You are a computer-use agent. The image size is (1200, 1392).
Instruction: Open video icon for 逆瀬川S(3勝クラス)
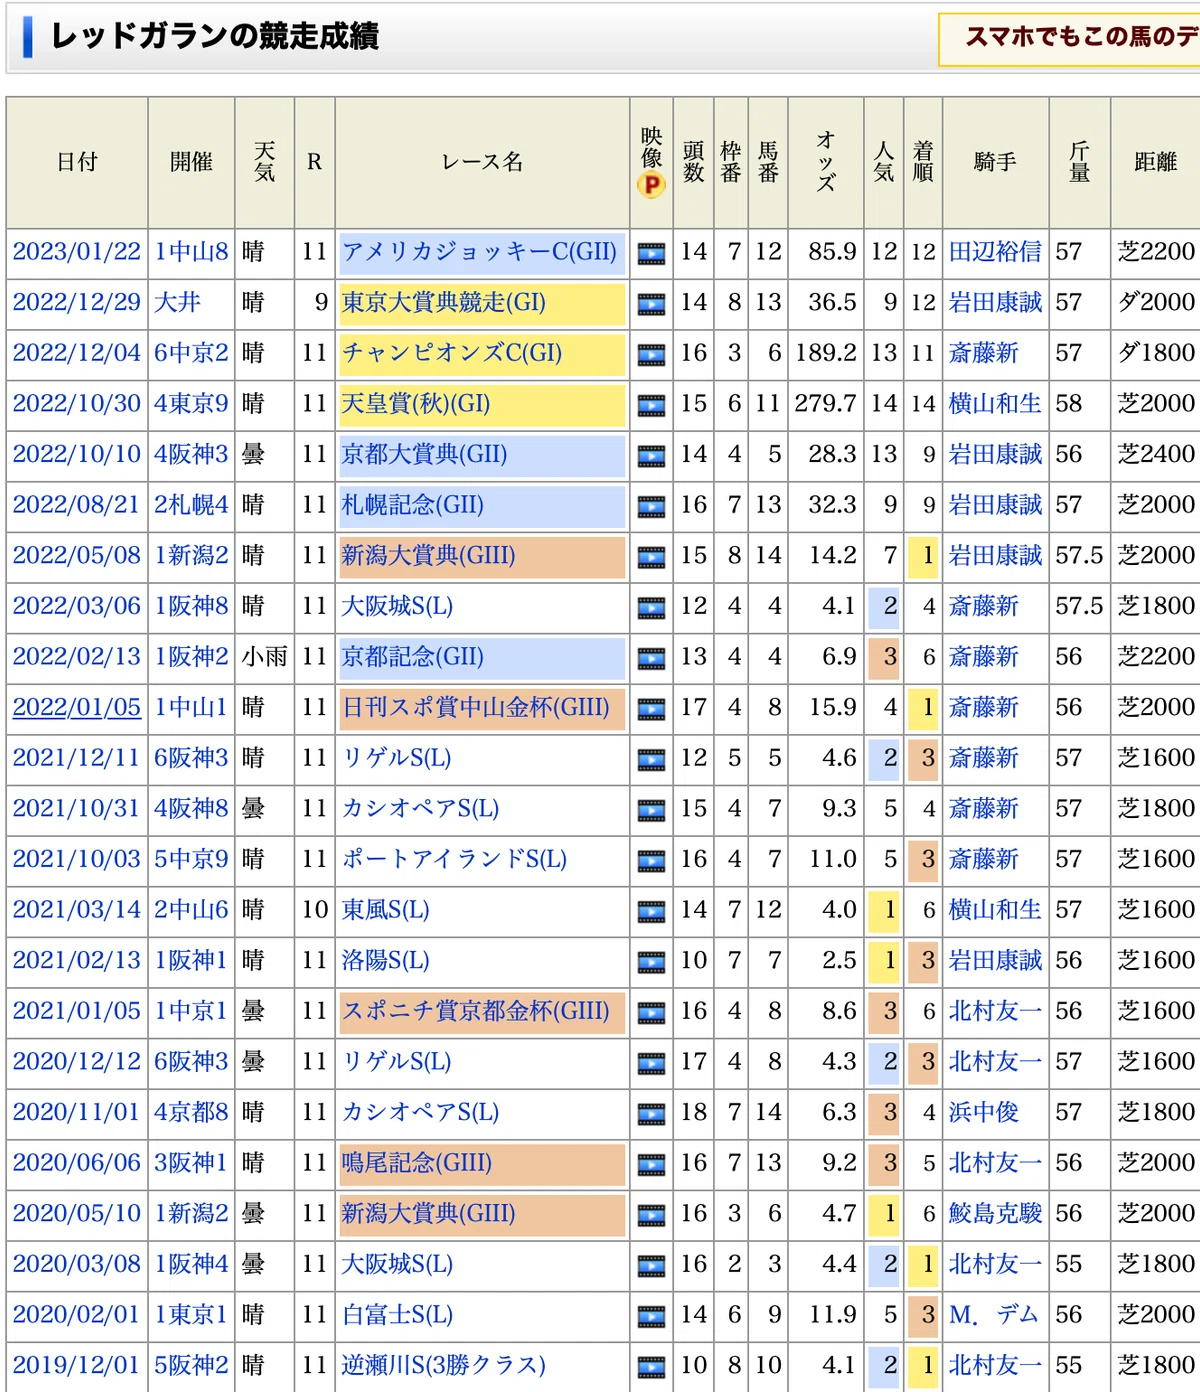click(x=651, y=1368)
